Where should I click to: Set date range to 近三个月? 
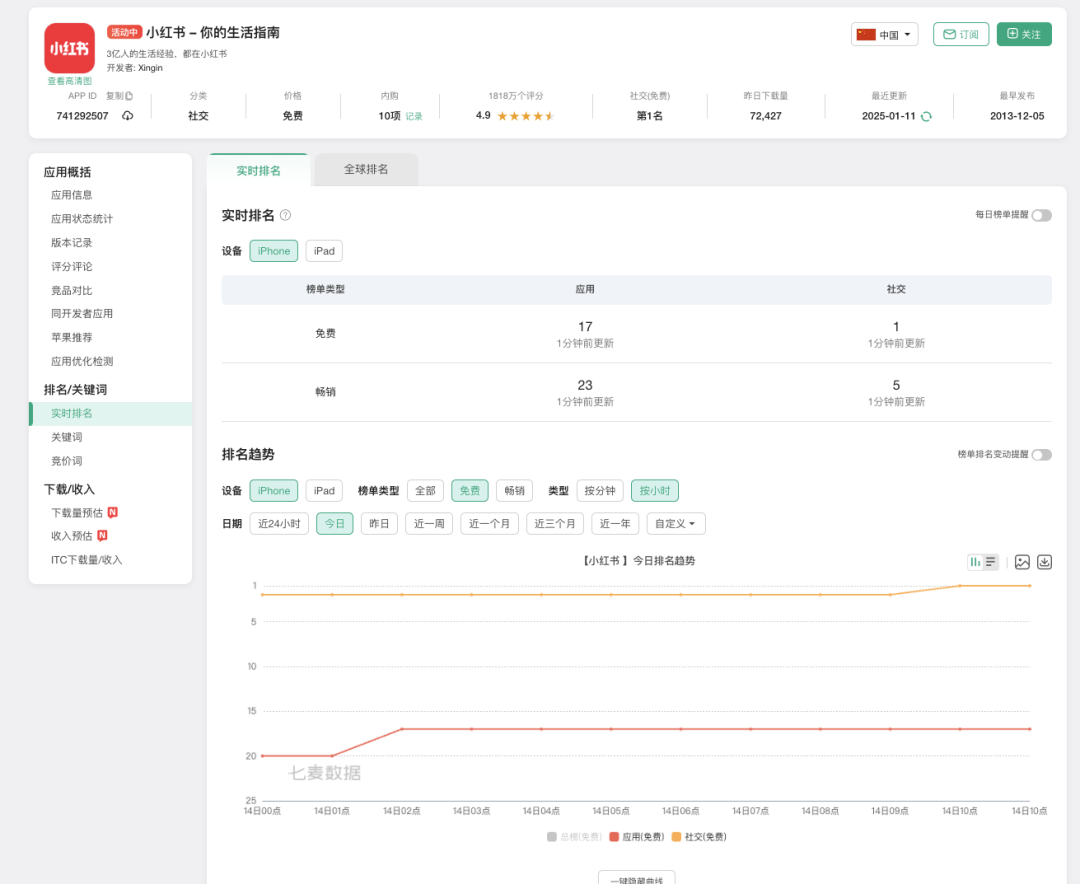click(555, 524)
